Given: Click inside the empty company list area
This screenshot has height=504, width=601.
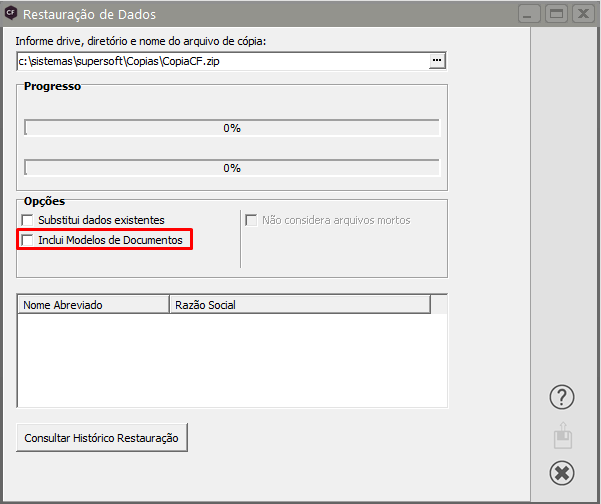Looking at the screenshot, I should (x=232, y=360).
